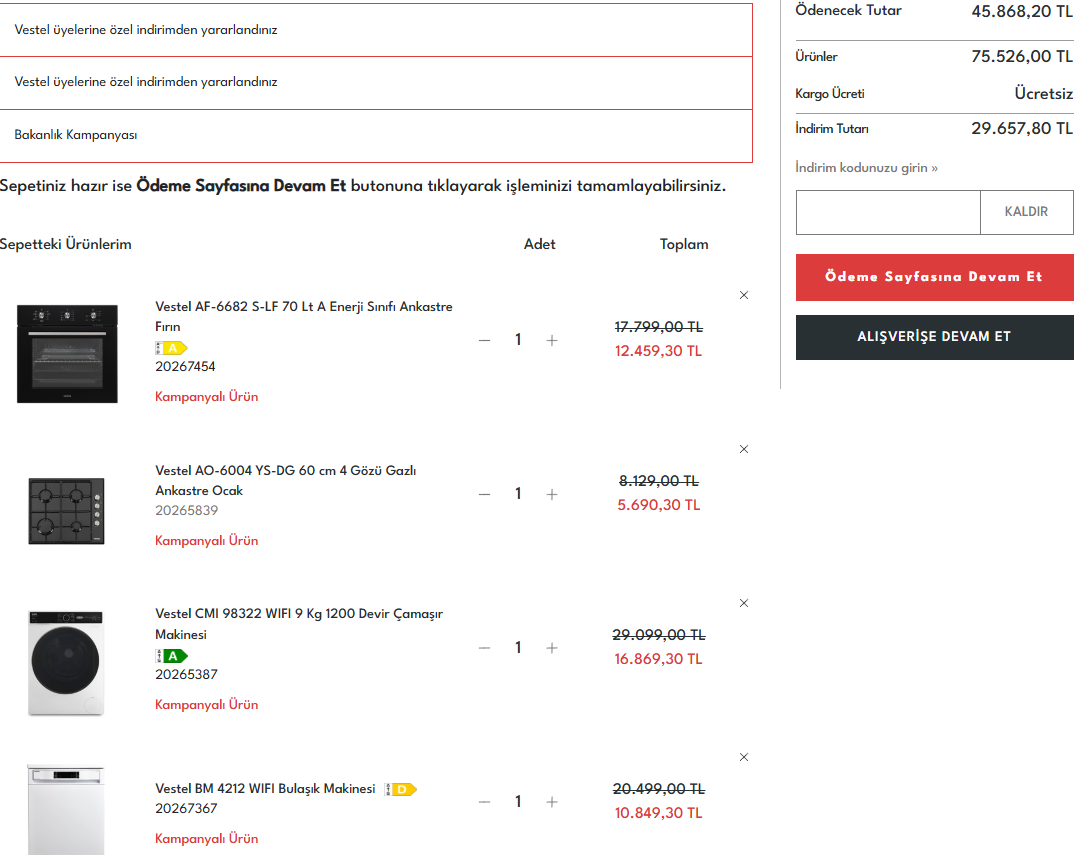The width and height of the screenshot is (1075, 855).
Task: Decrease quantity of the CMI 98322 washer
Action: pyautogui.click(x=485, y=648)
